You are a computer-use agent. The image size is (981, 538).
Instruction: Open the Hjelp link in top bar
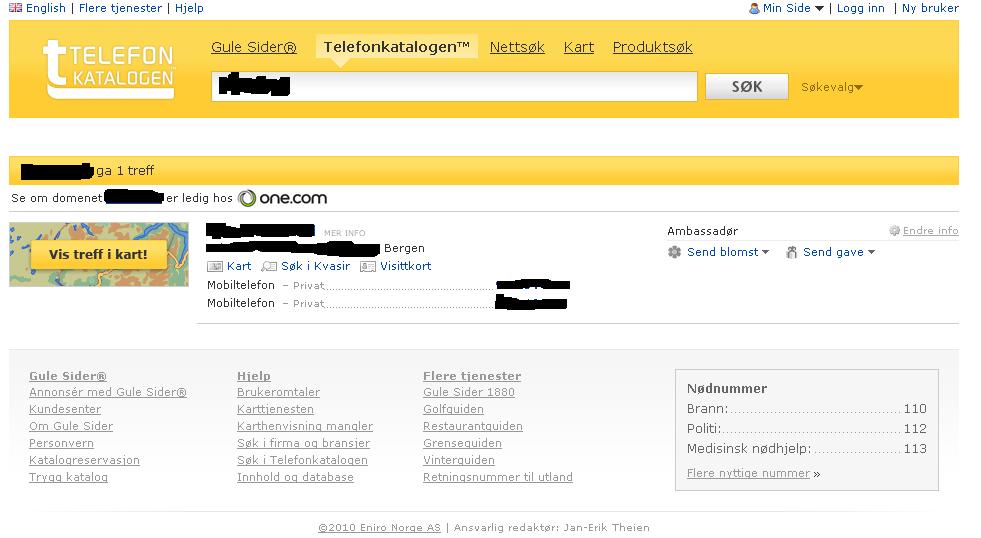189,8
